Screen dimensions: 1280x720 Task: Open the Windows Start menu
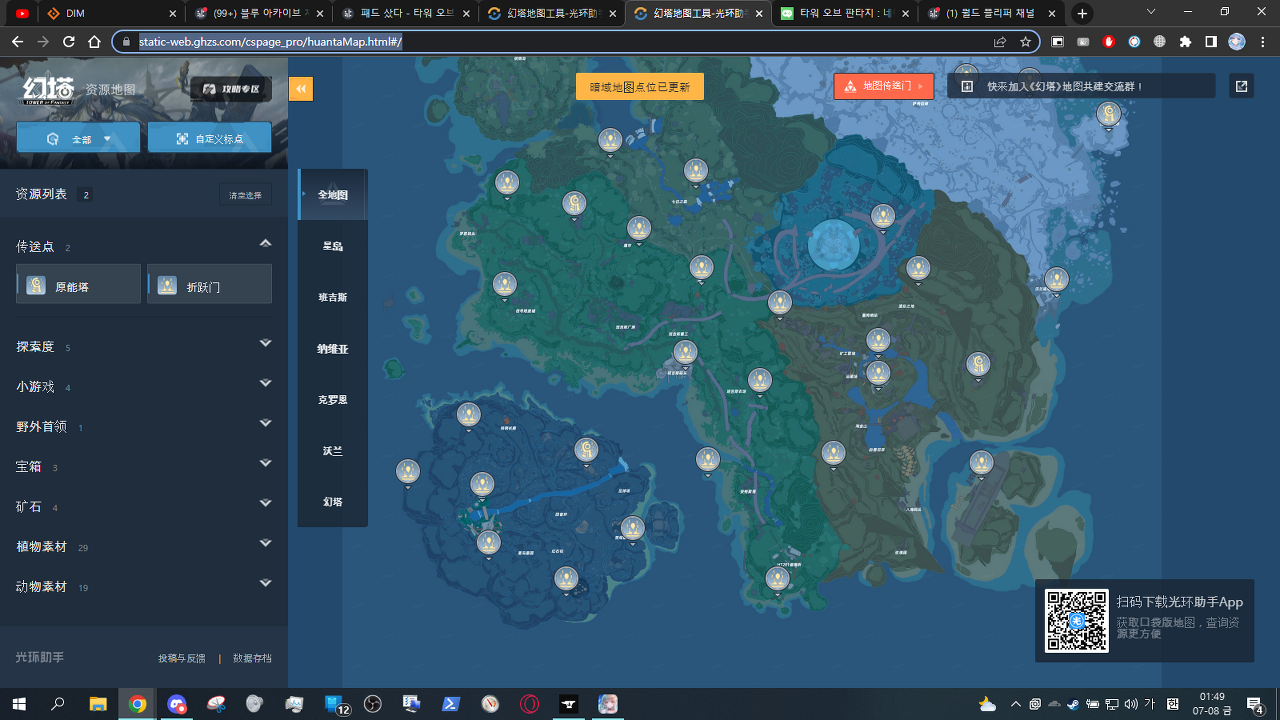point(18,704)
